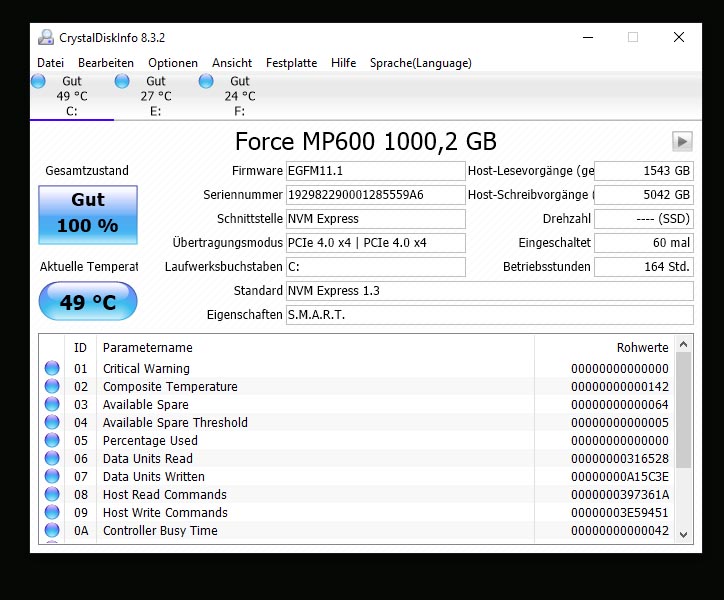Click status orb for Controller Busy Time row

coord(52,530)
